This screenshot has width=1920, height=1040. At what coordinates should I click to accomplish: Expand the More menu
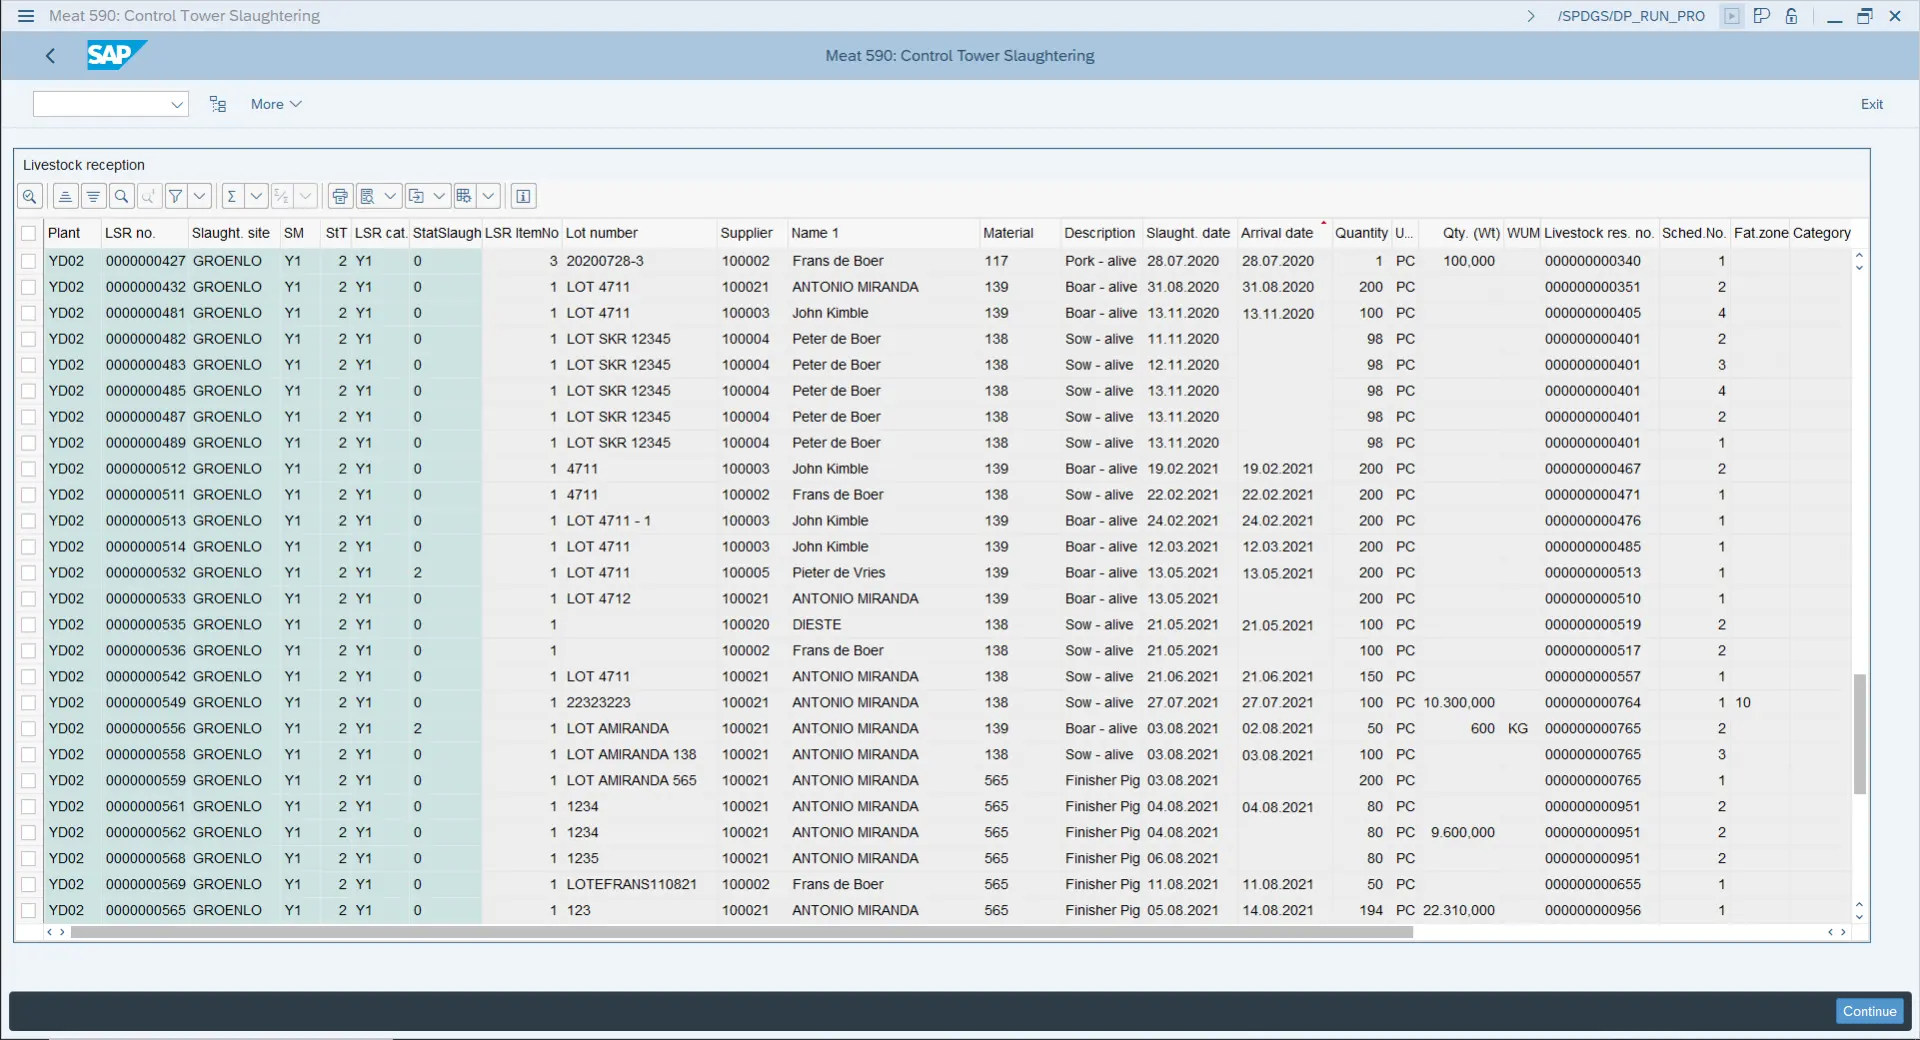pyautogui.click(x=276, y=104)
